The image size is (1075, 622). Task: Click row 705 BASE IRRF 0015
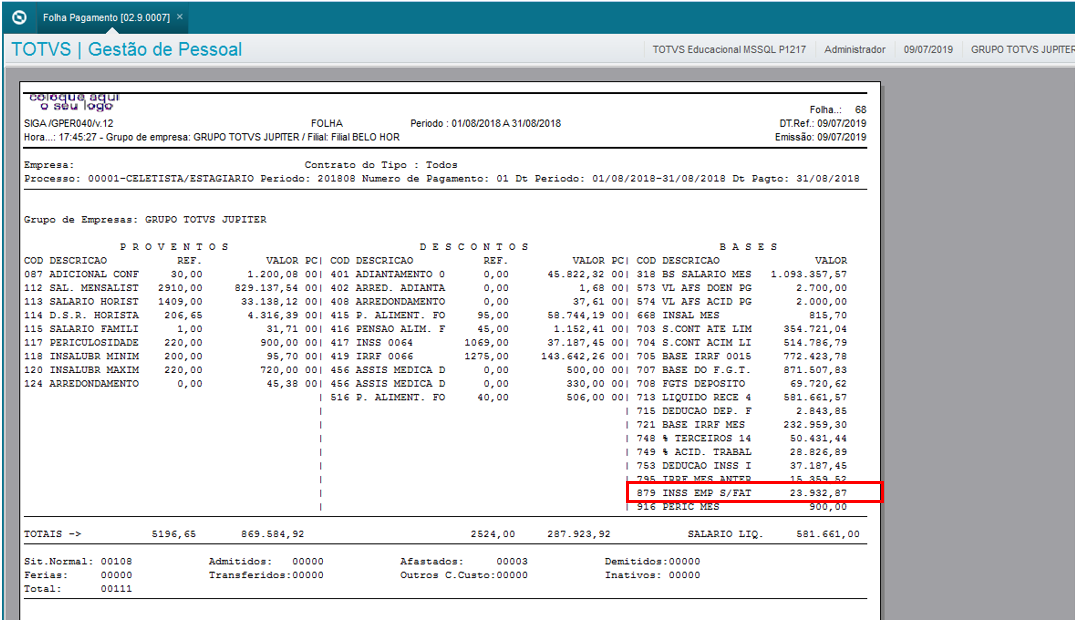[742, 357]
